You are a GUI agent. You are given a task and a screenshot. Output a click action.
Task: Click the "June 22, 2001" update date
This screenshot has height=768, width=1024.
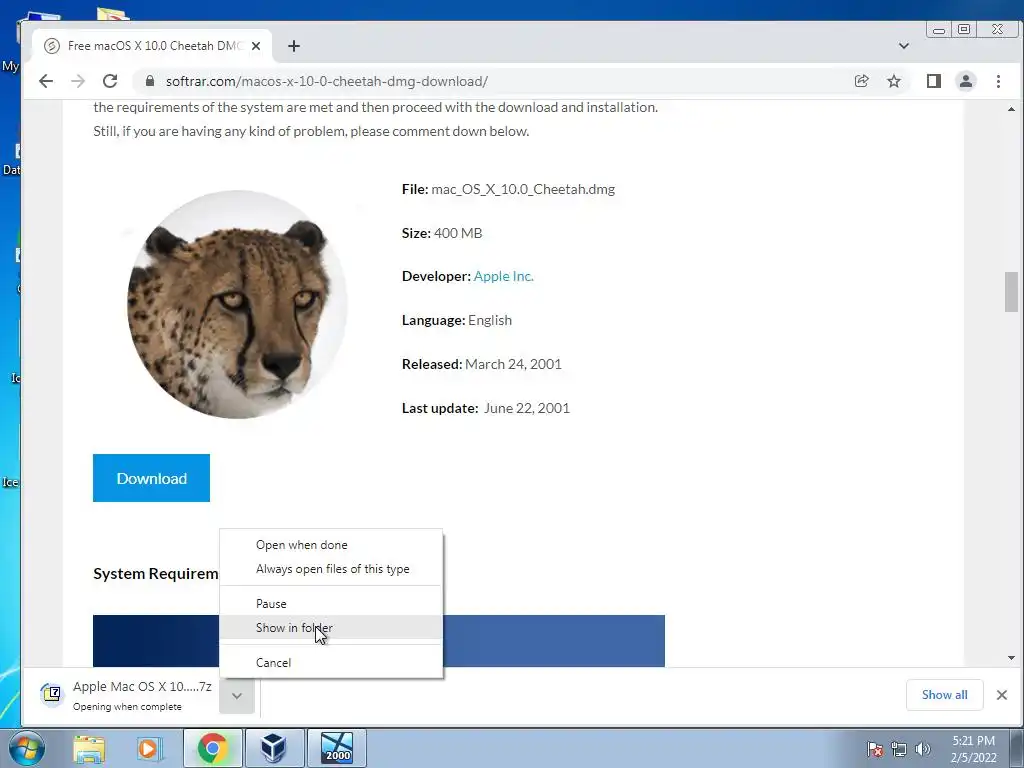[526, 408]
